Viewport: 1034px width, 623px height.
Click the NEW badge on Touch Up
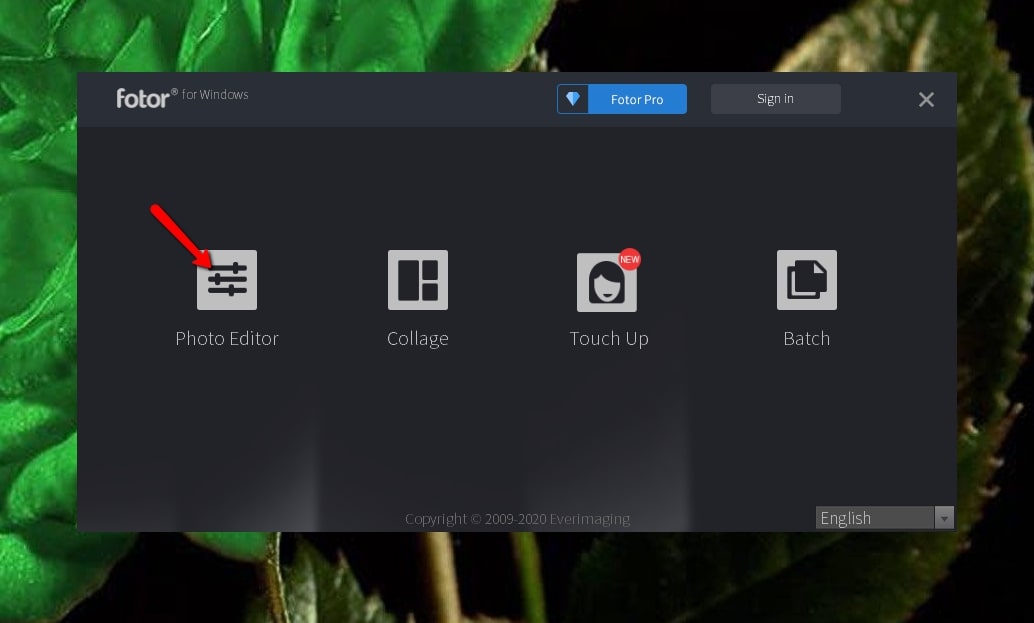(630, 259)
